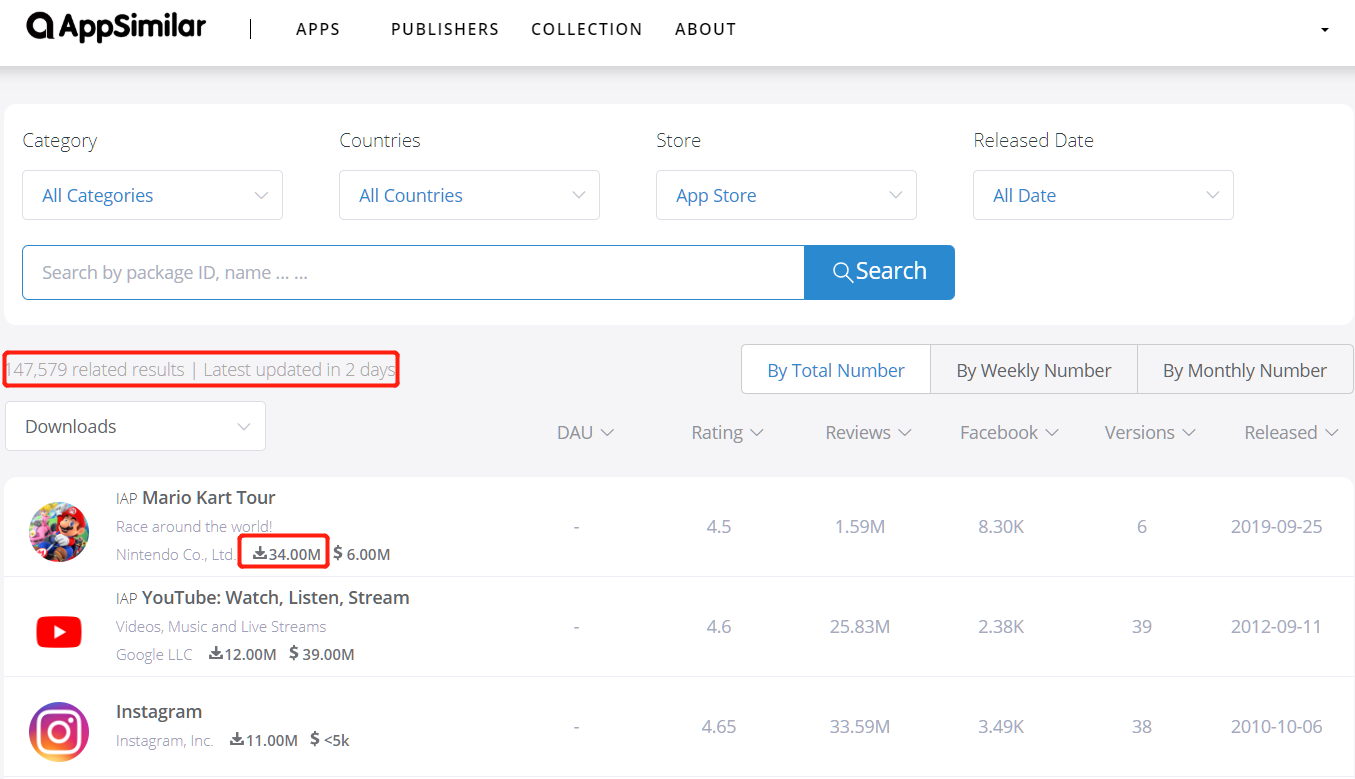Open the account menu caret in header
The image size is (1355, 779).
tap(1325, 30)
